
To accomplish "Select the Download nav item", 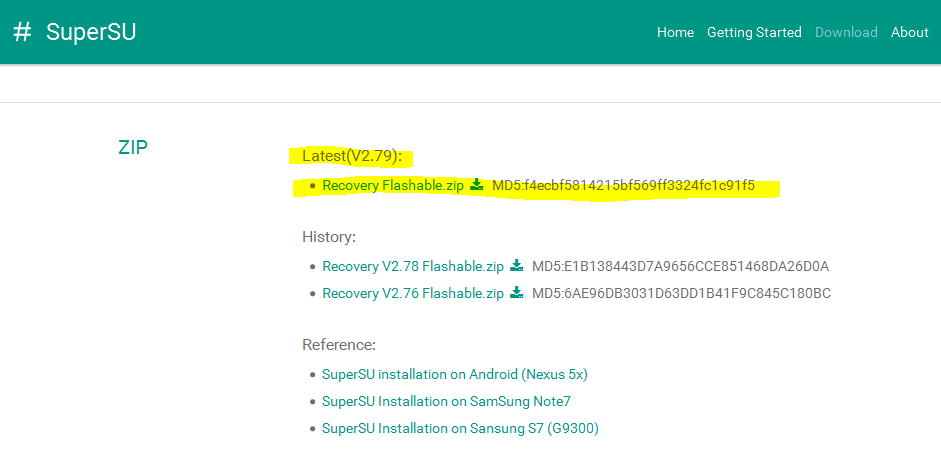I will point(846,32).
